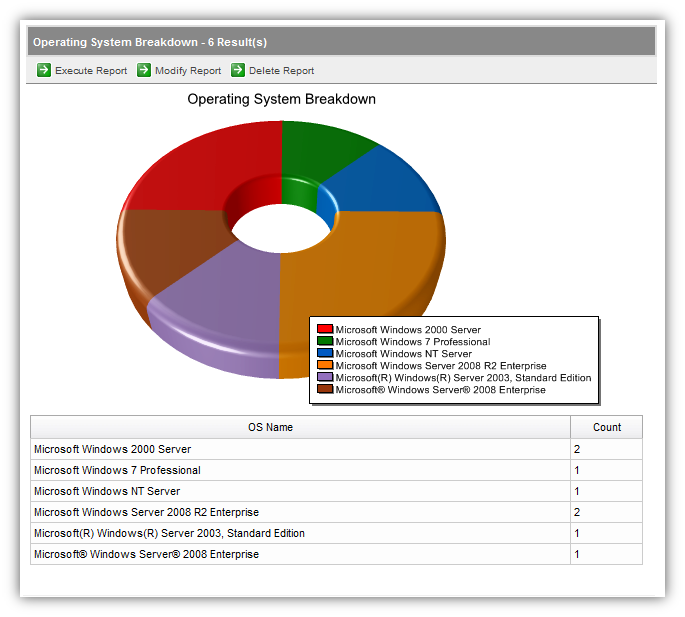The height and width of the screenshot is (617, 685).
Task: Click legend label Windows(R) Server 2003, Standard Edition
Action: [463, 378]
